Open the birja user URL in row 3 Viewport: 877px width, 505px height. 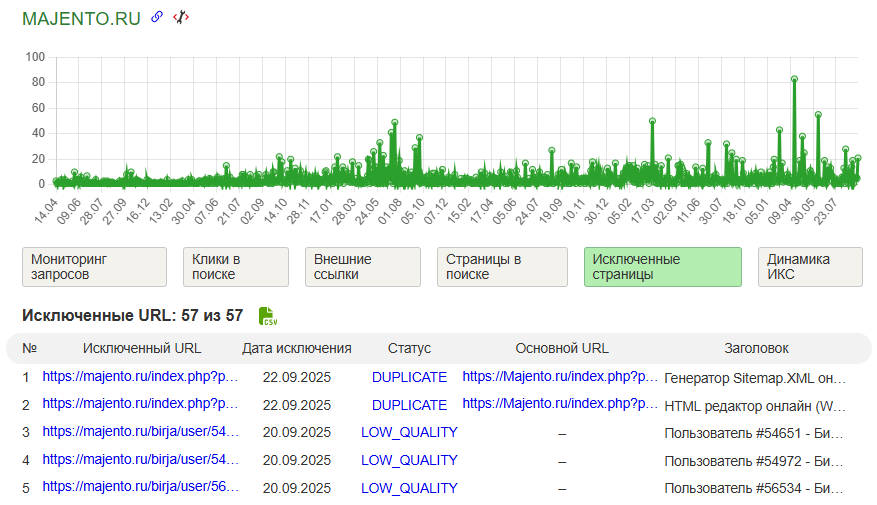(x=140, y=432)
